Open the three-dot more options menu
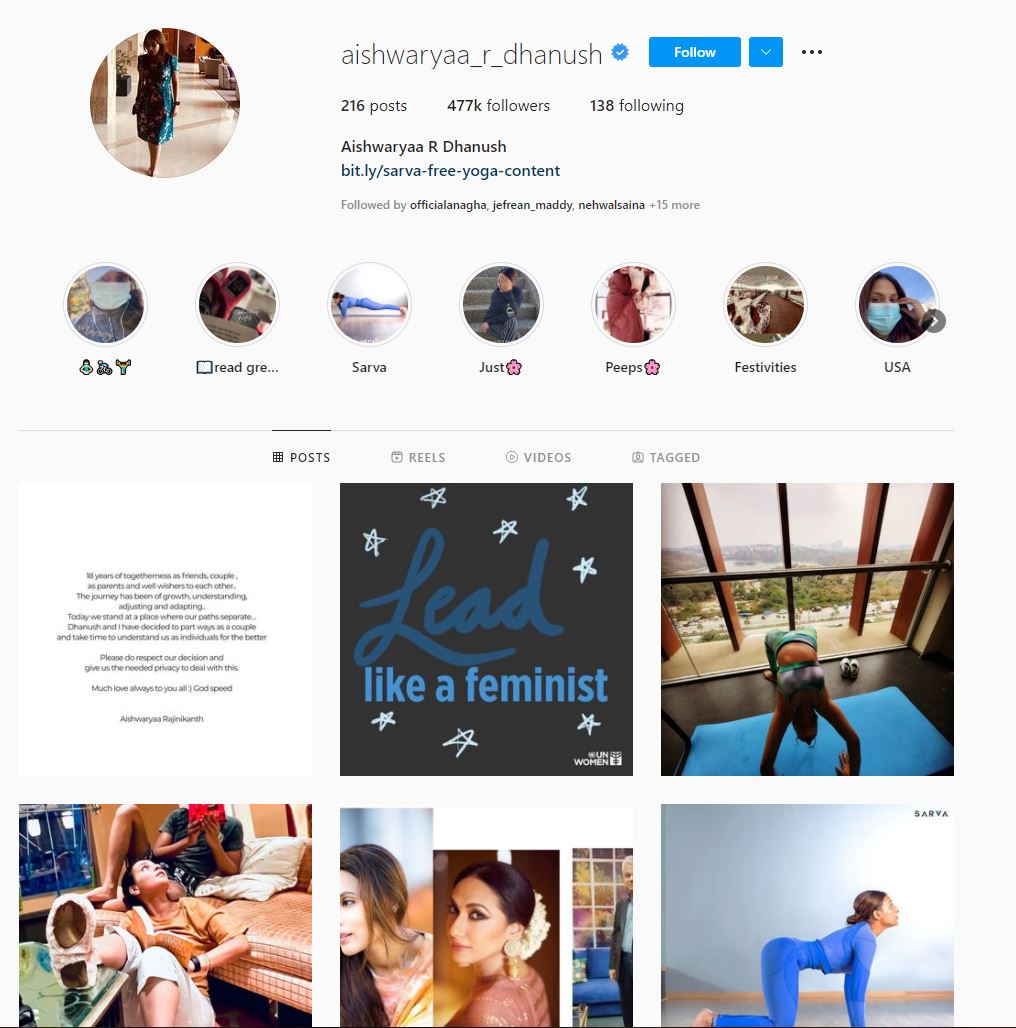 click(x=811, y=52)
